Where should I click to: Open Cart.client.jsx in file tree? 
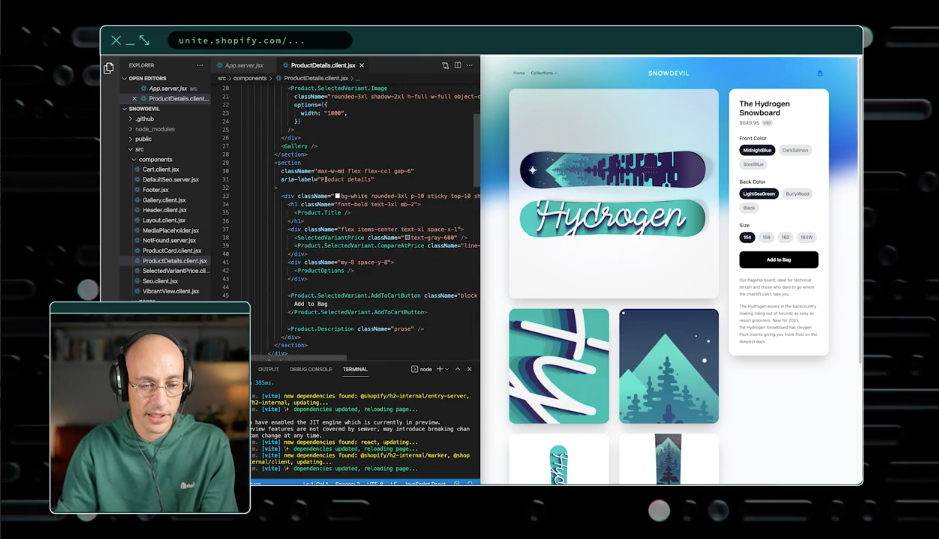160,169
